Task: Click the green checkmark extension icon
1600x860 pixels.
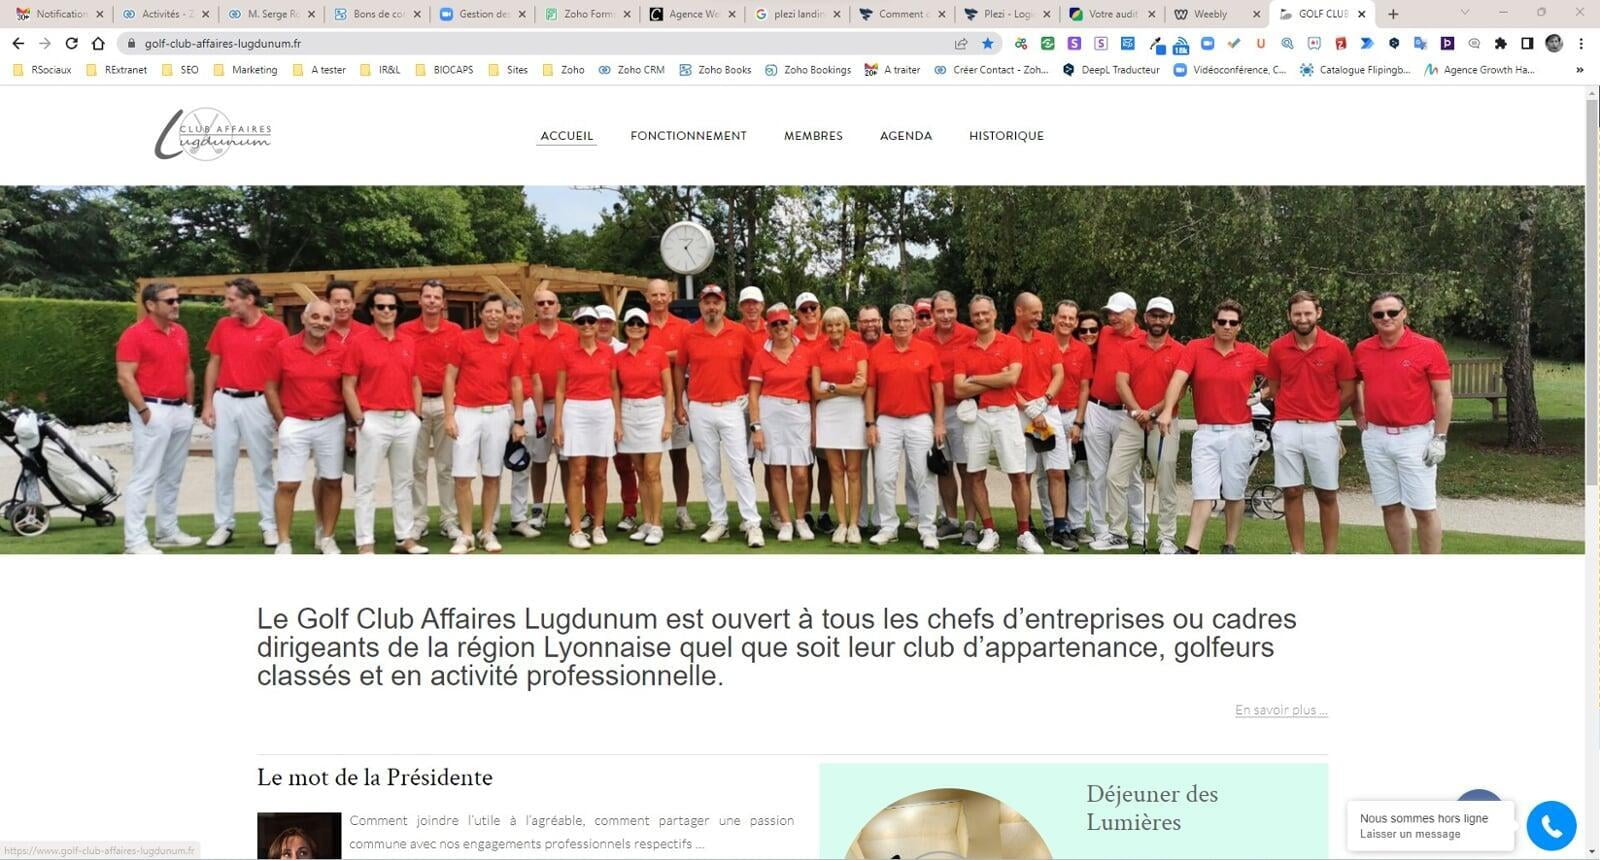Action: (x=1234, y=43)
